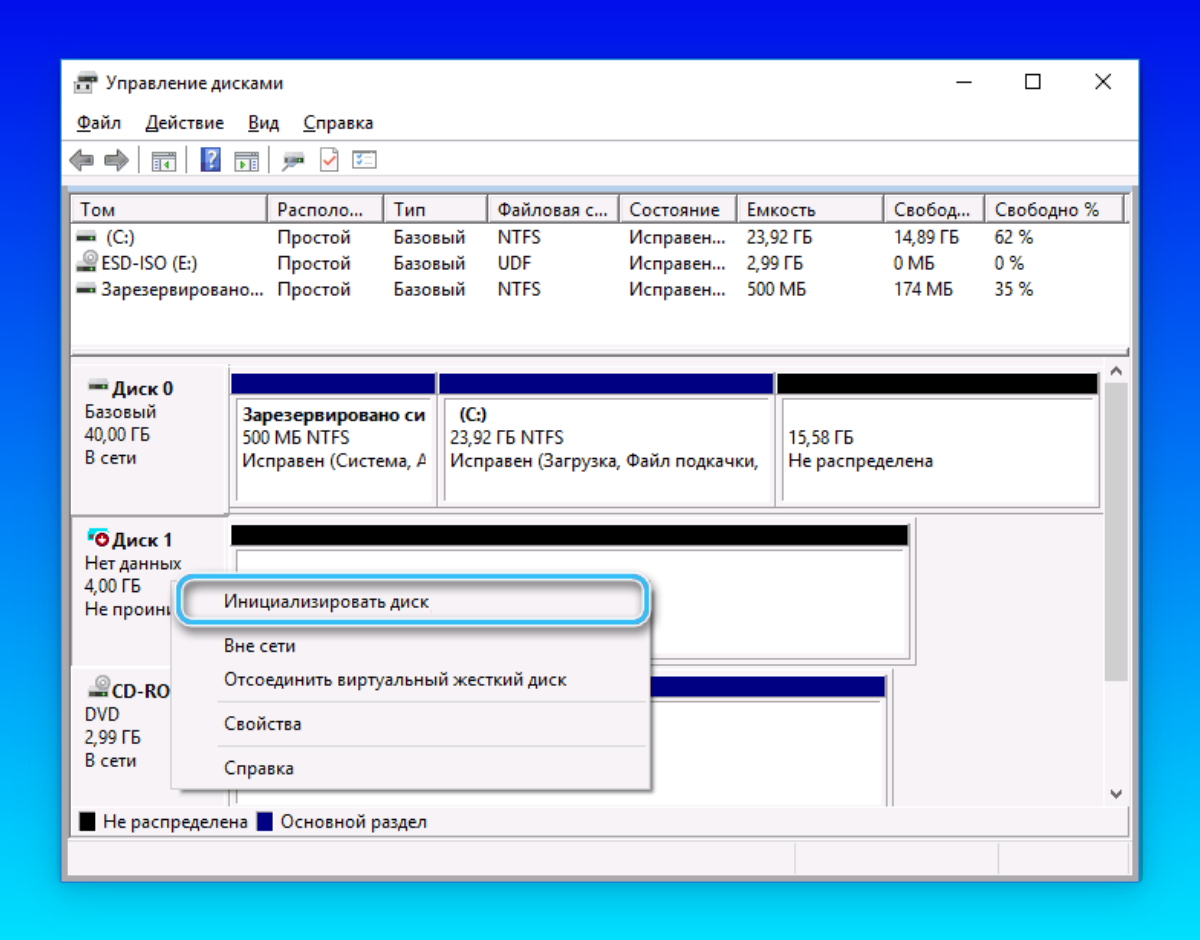1200x940 pixels.
Task: Choose Инициализировать диск from context menu
Action: pyautogui.click(x=326, y=602)
